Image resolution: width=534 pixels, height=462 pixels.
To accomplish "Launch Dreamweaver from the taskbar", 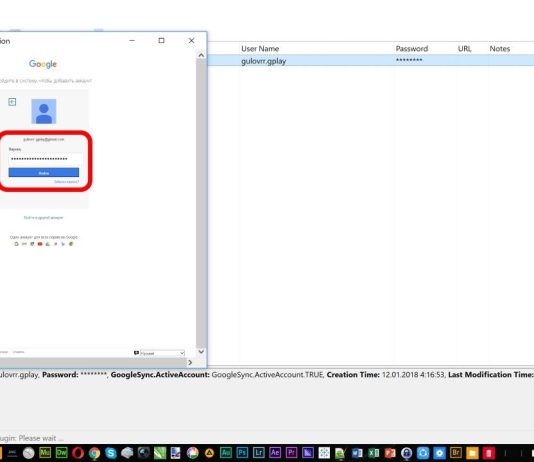I will click(62, 453).
